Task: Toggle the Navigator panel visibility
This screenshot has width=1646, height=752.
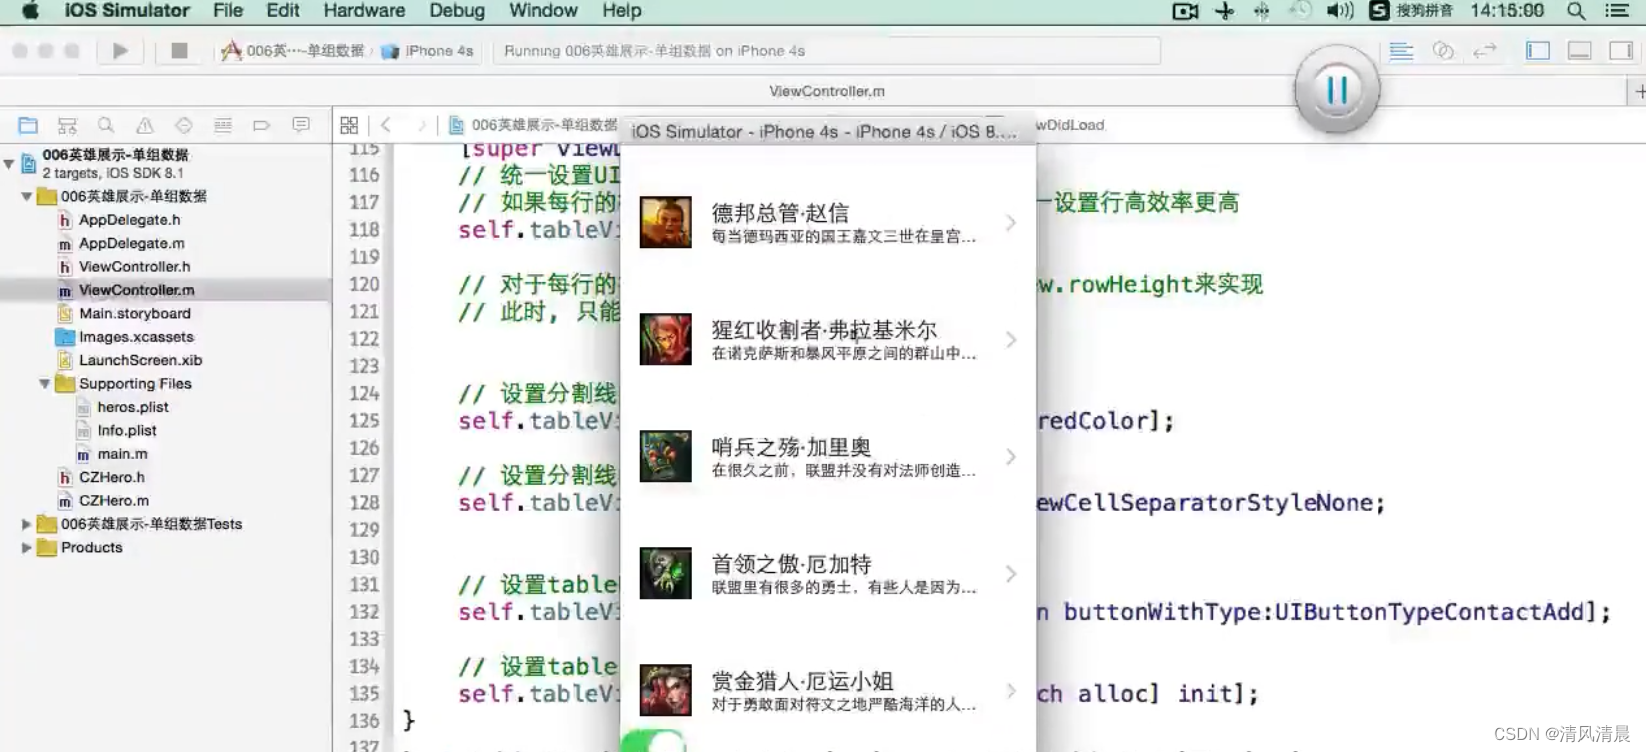Action: click(1538, 51)
